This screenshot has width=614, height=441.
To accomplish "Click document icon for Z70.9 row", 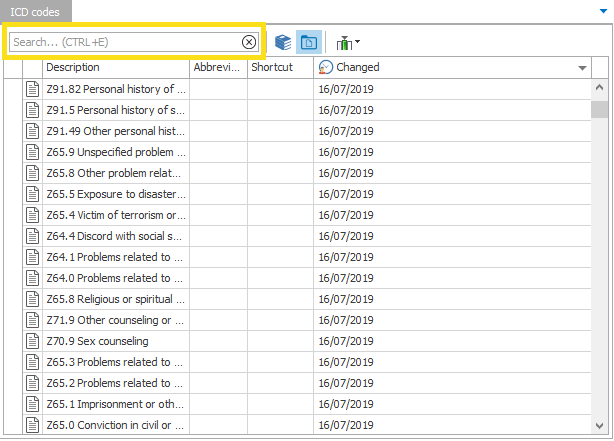I will (33, 341).
